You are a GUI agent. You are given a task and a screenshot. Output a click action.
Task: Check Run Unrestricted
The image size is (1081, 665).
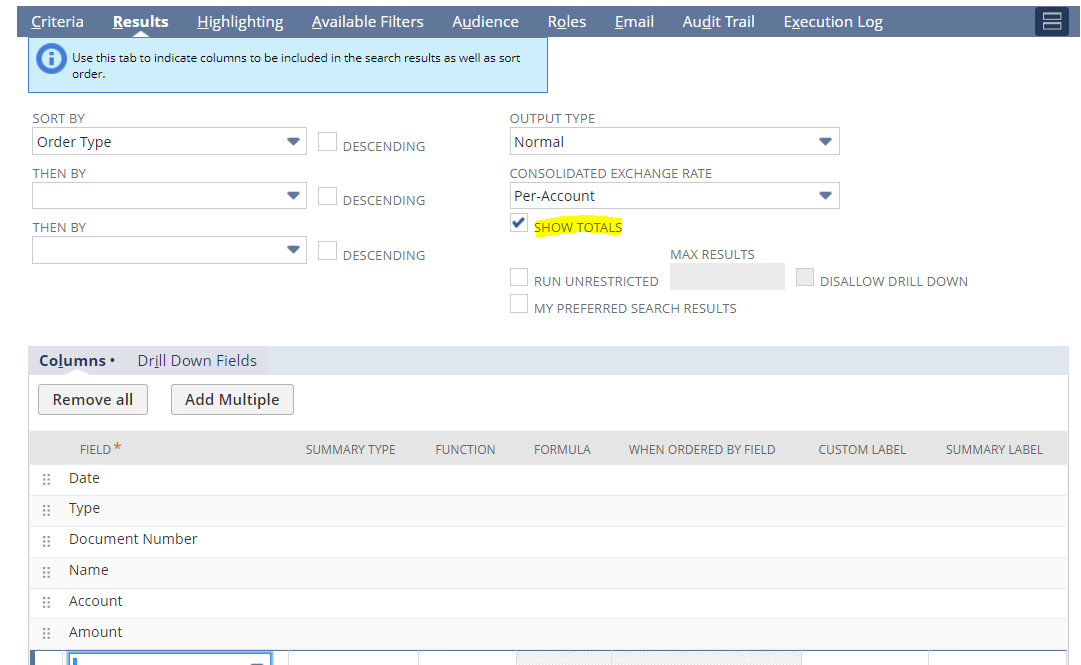click(519, 276)
